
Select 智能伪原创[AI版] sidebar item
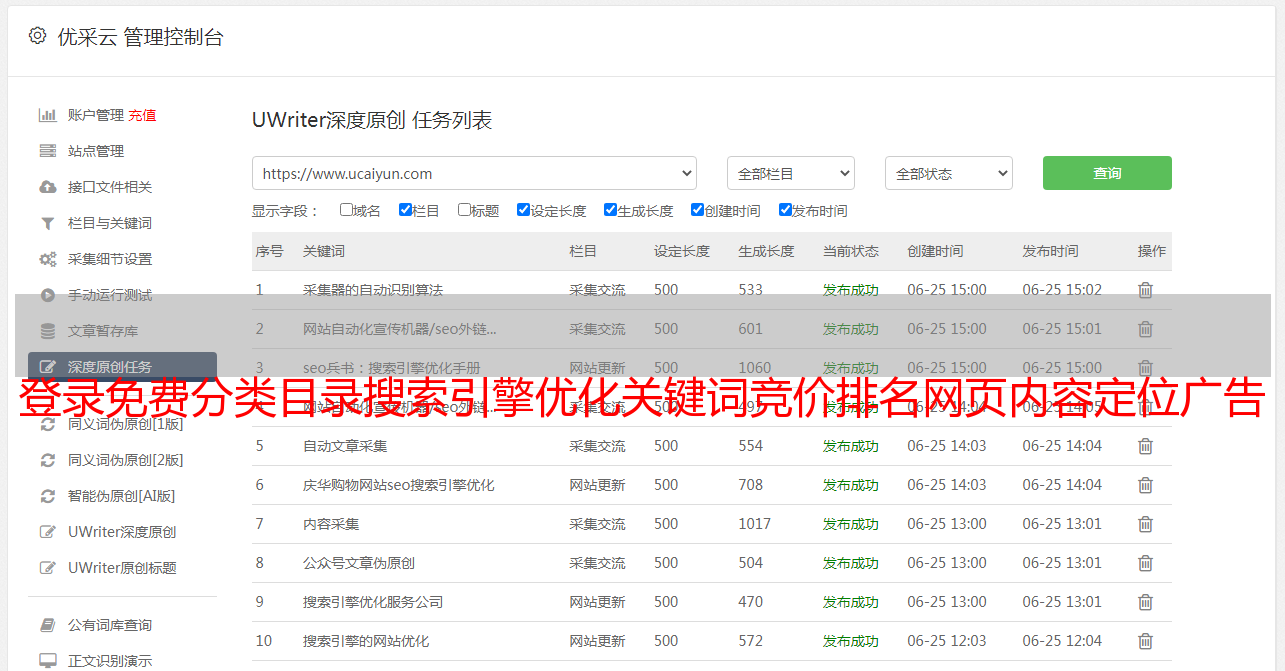[x=121, y=496]
